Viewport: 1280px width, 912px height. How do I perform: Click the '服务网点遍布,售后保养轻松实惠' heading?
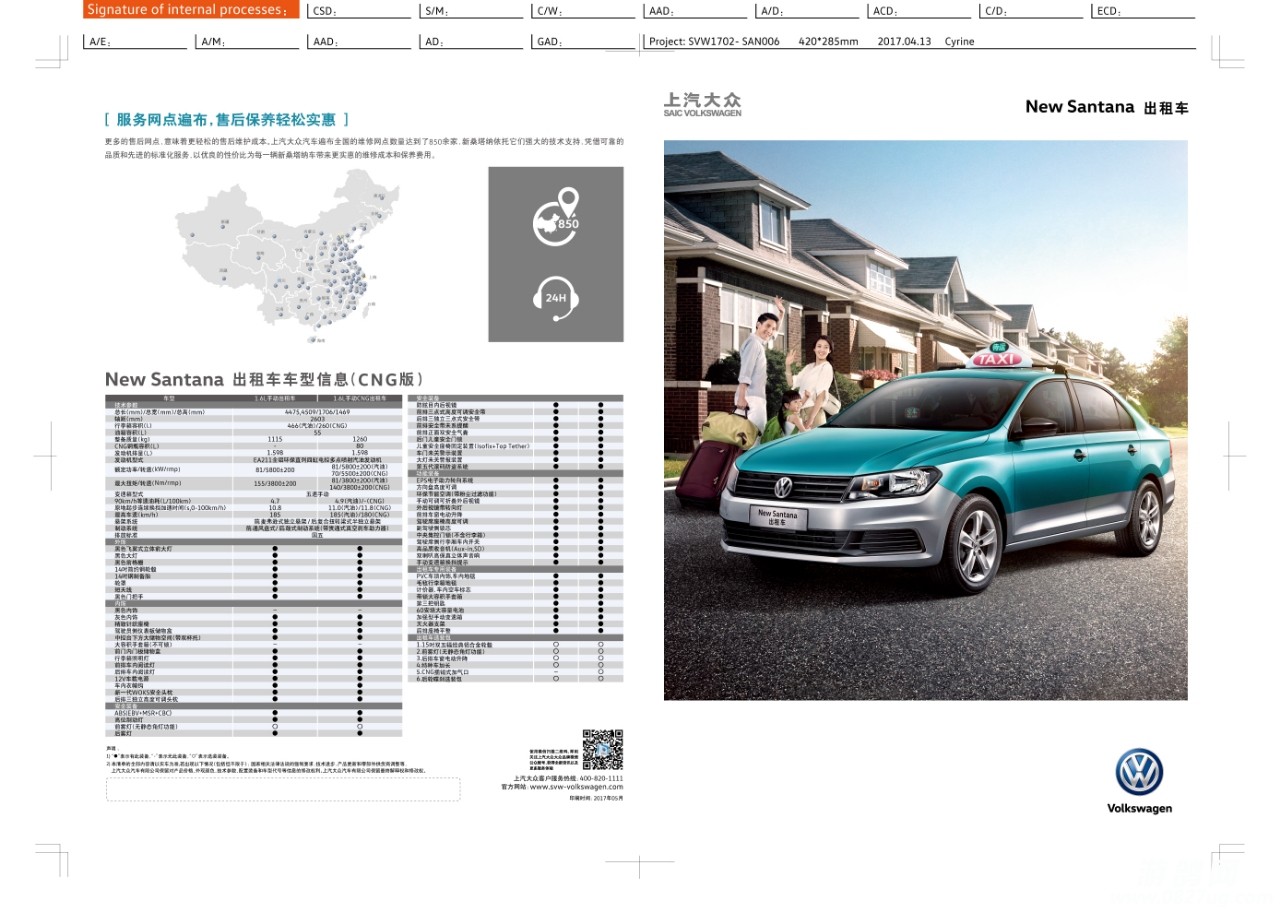coord(227,119)
